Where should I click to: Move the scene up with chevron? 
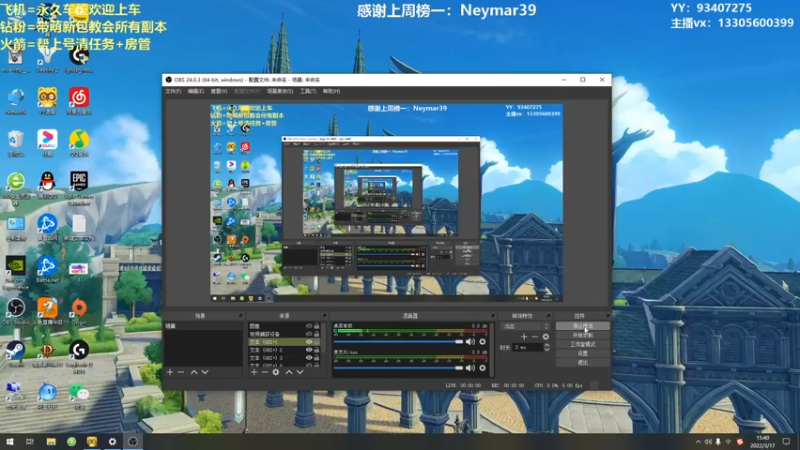(x=194, y=372)
